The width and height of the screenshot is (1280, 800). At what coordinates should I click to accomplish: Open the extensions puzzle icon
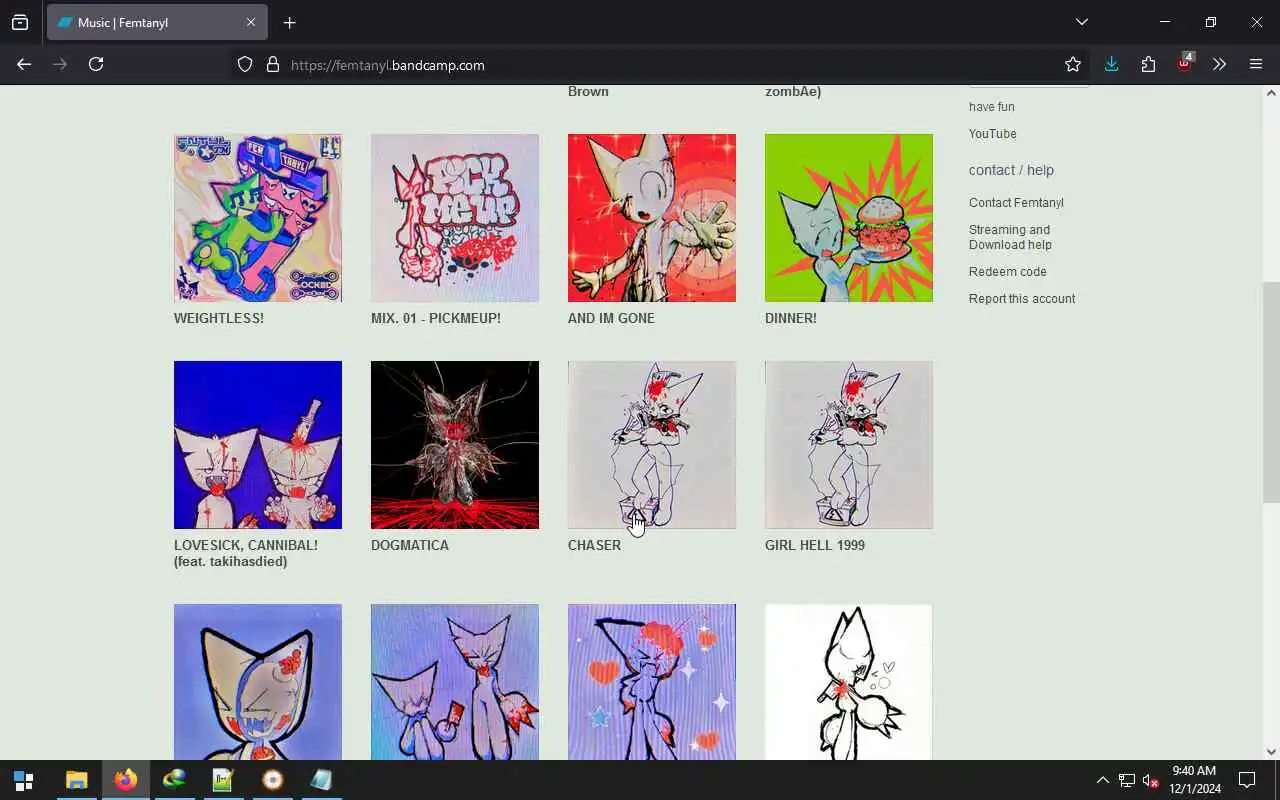1148,64
